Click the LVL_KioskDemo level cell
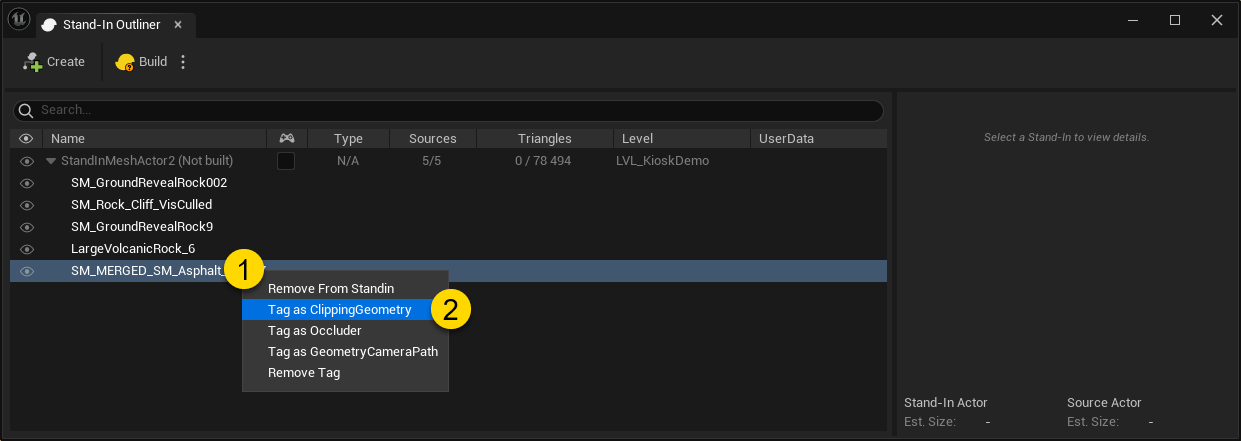This screenshot has width=1241, height=441. (663, 161)
